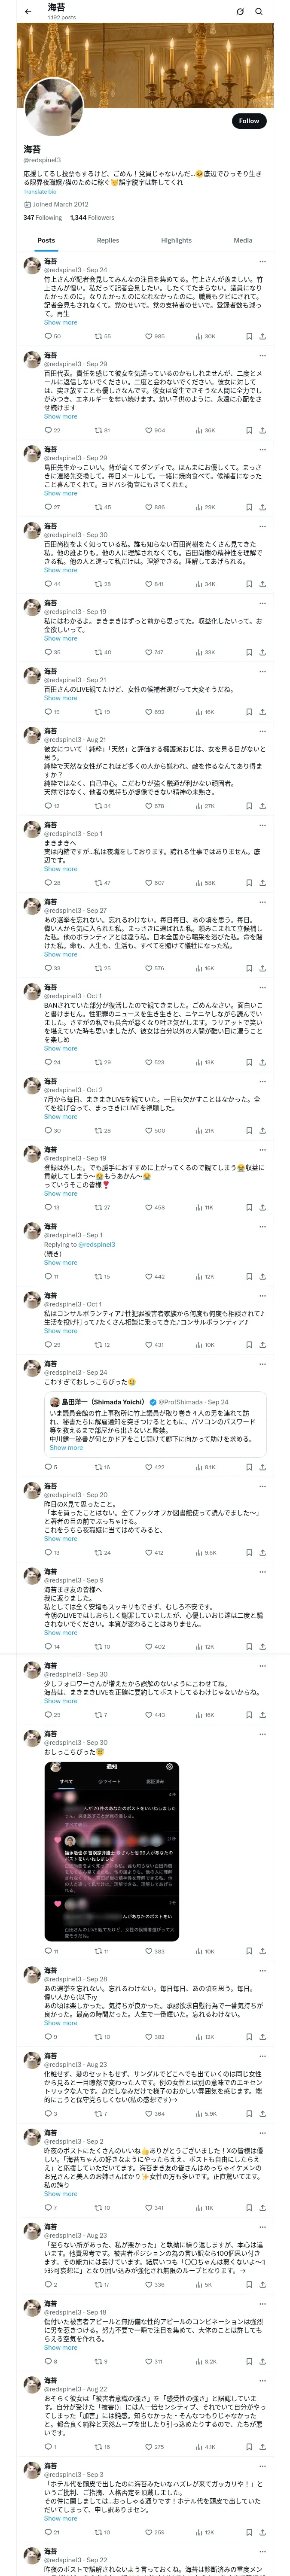The height and width of the screenshot is (2576, 290).
Task: Open the Media tab
Action: click(x=243, y=240)
